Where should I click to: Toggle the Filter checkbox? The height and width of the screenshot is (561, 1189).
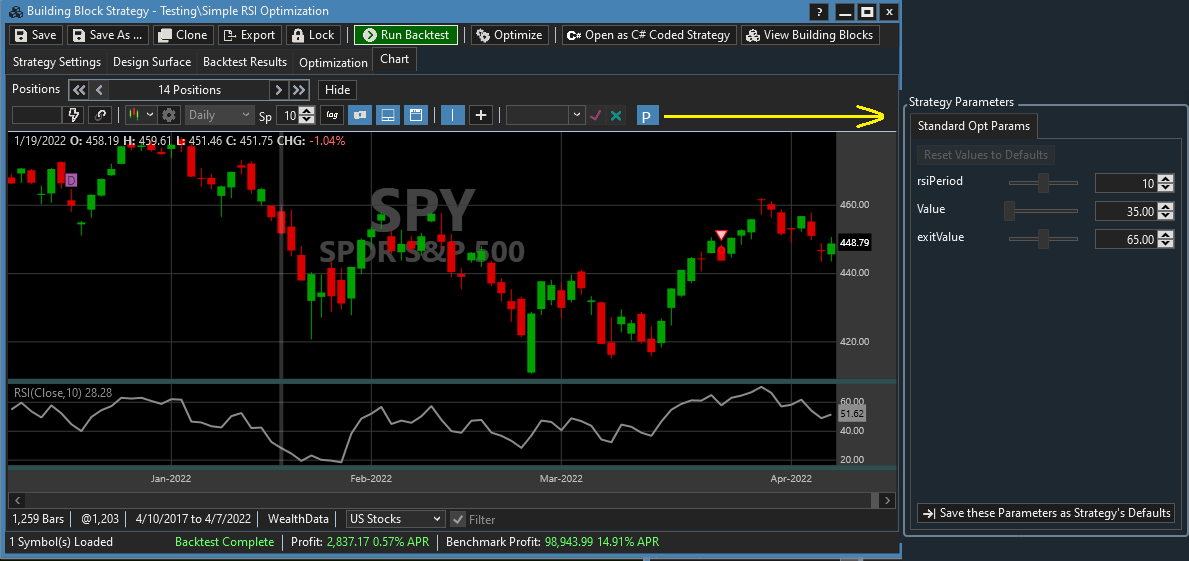458,519
